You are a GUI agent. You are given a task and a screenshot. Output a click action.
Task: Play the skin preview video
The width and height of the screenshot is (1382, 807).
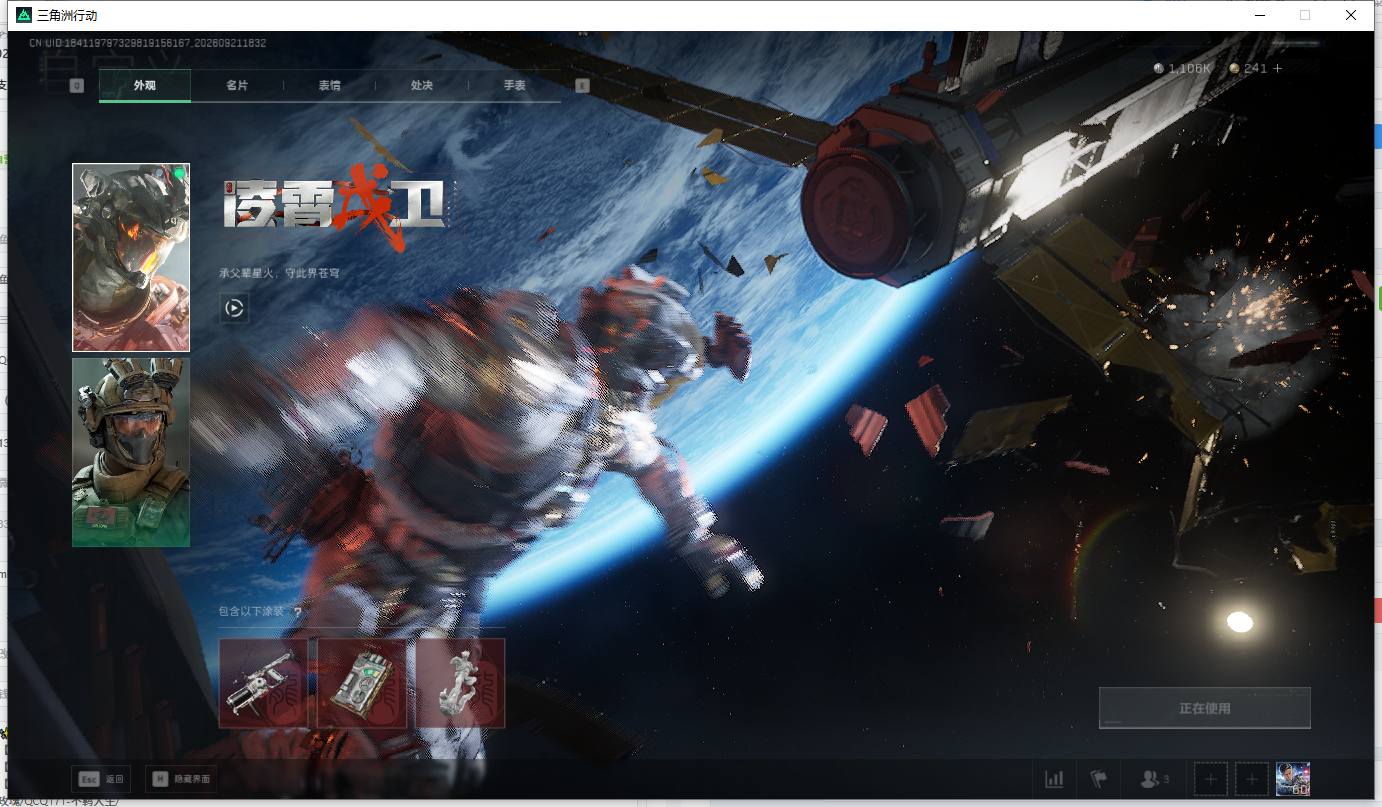tap(234, 308)
